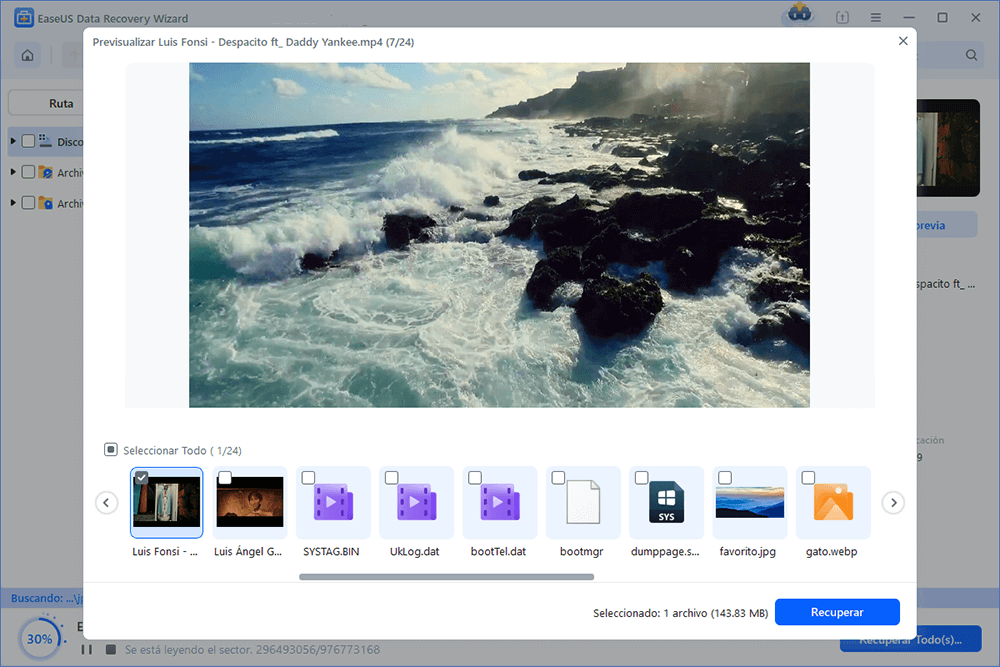Viewport: 1000px width, 667px height.
Task: Click the Luis Fonsi - ... file name
Action: [x=165, y=552]
